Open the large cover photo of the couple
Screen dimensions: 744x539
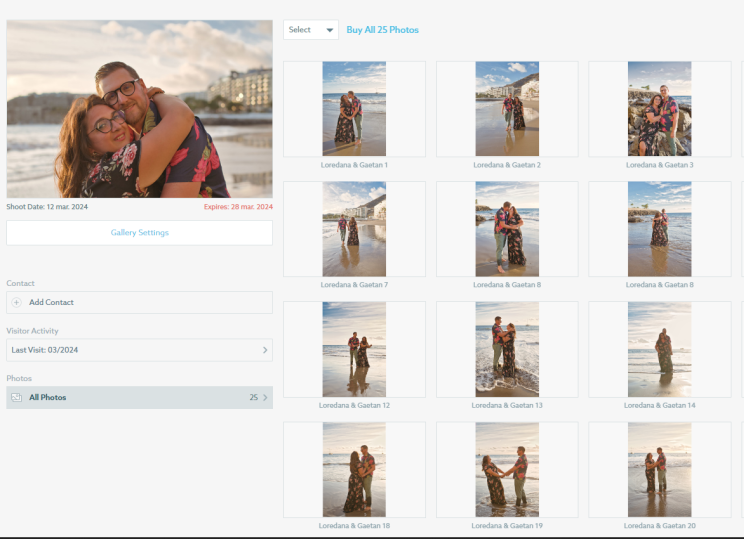point(139,109)
